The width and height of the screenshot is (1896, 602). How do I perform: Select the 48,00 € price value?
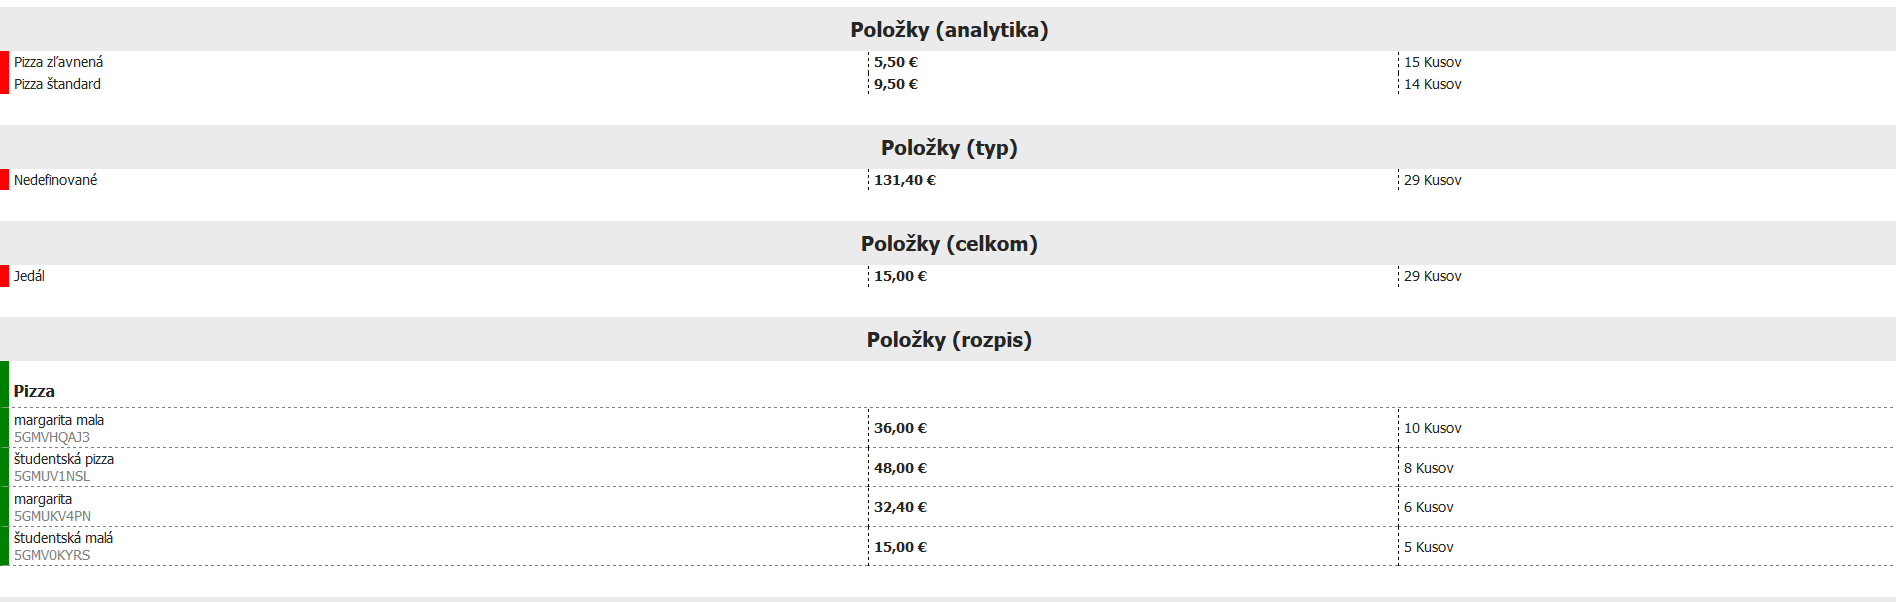tap(900, 468)
